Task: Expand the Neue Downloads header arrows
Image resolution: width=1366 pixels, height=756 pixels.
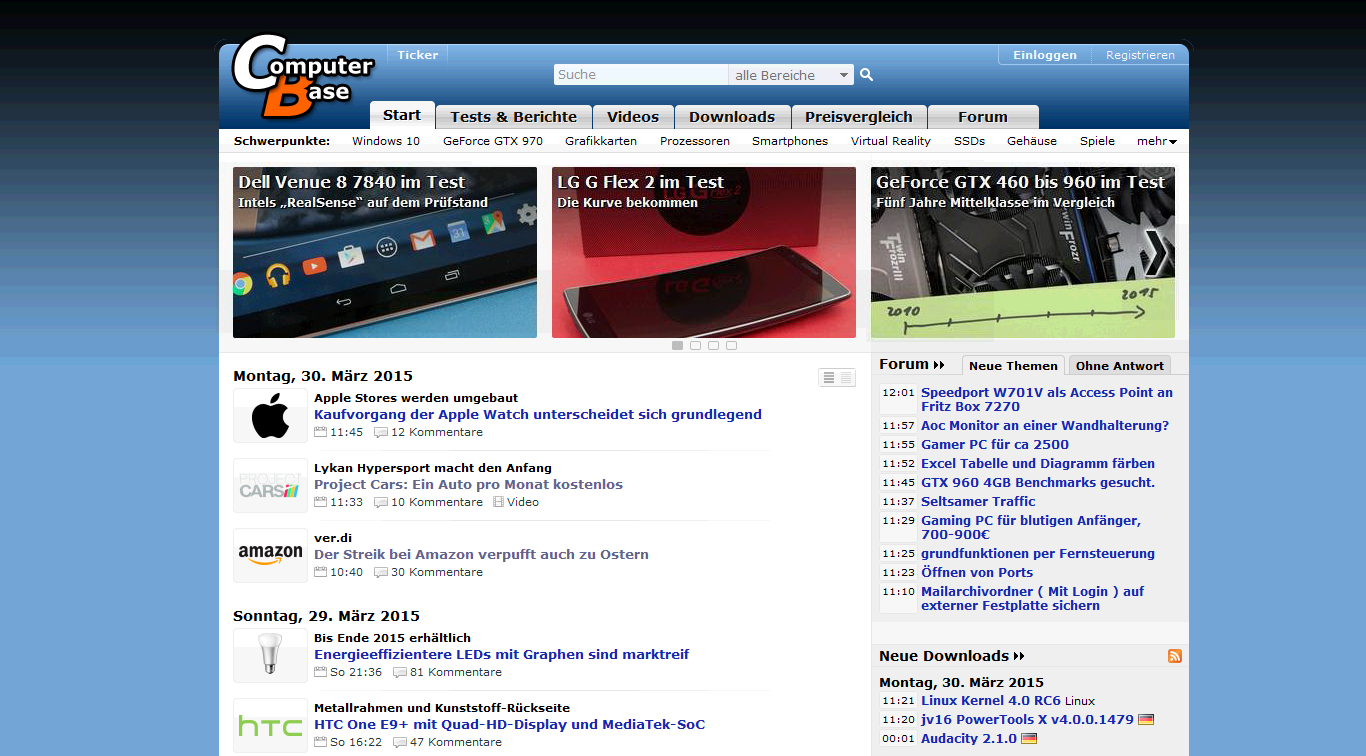Action: pos(1019,656)
